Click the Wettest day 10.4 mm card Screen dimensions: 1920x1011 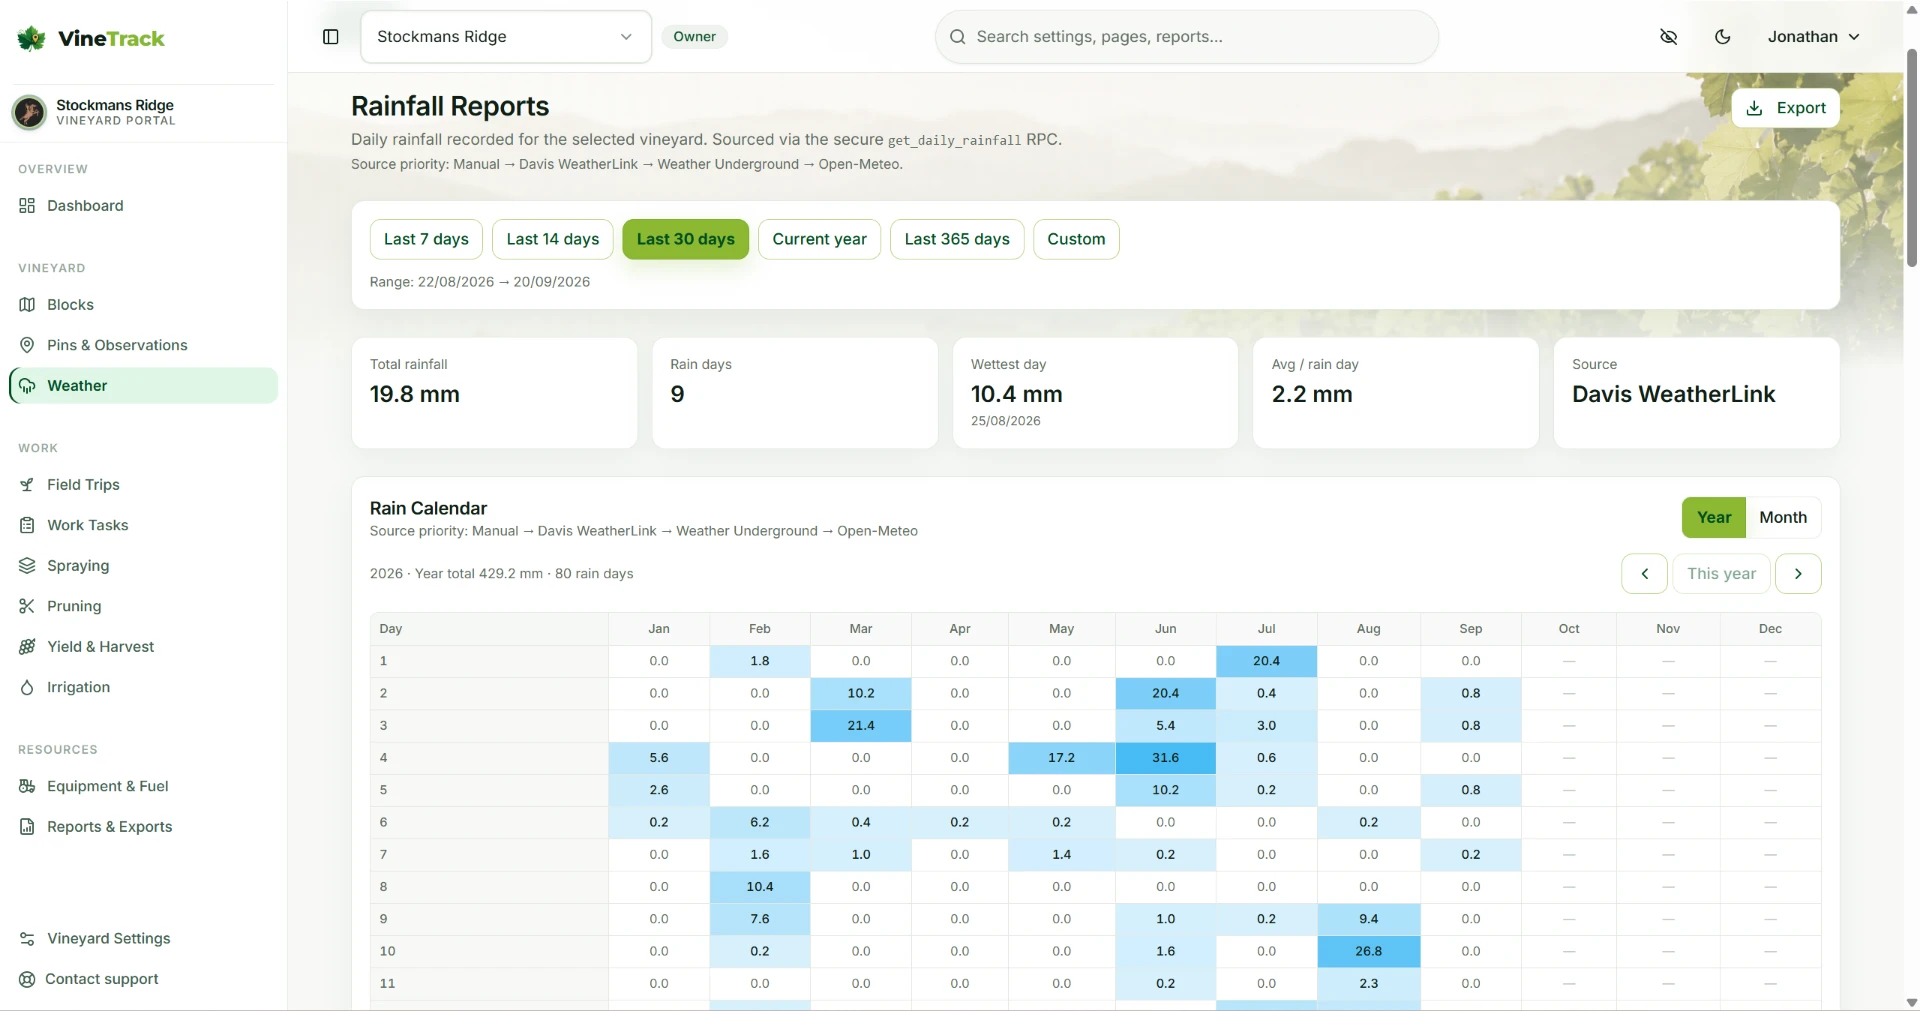(1095, 393)
